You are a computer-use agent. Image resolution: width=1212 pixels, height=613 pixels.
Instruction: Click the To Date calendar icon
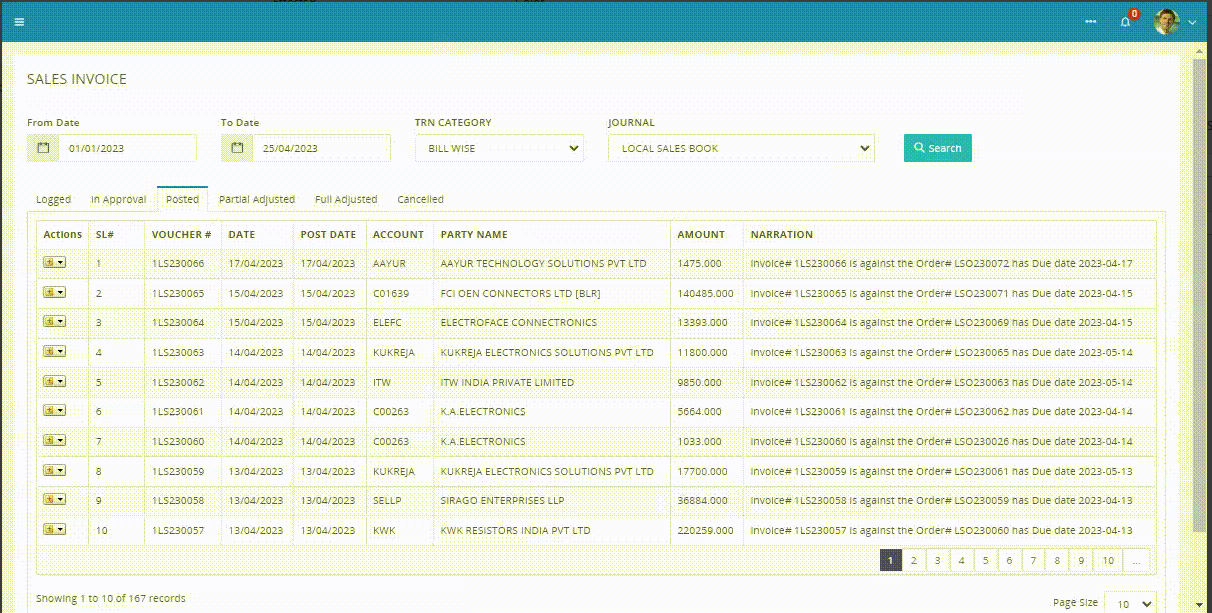237,148
